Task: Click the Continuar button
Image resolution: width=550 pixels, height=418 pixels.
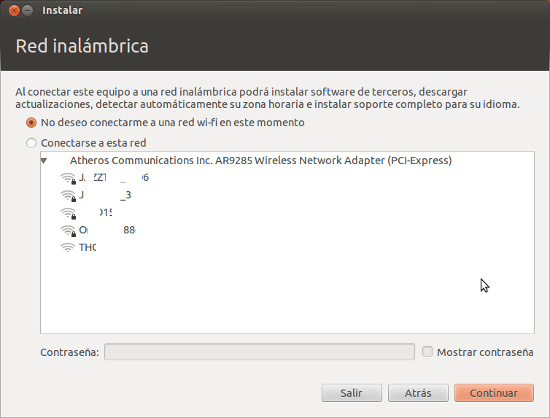Action: click(x=494, y=393)
